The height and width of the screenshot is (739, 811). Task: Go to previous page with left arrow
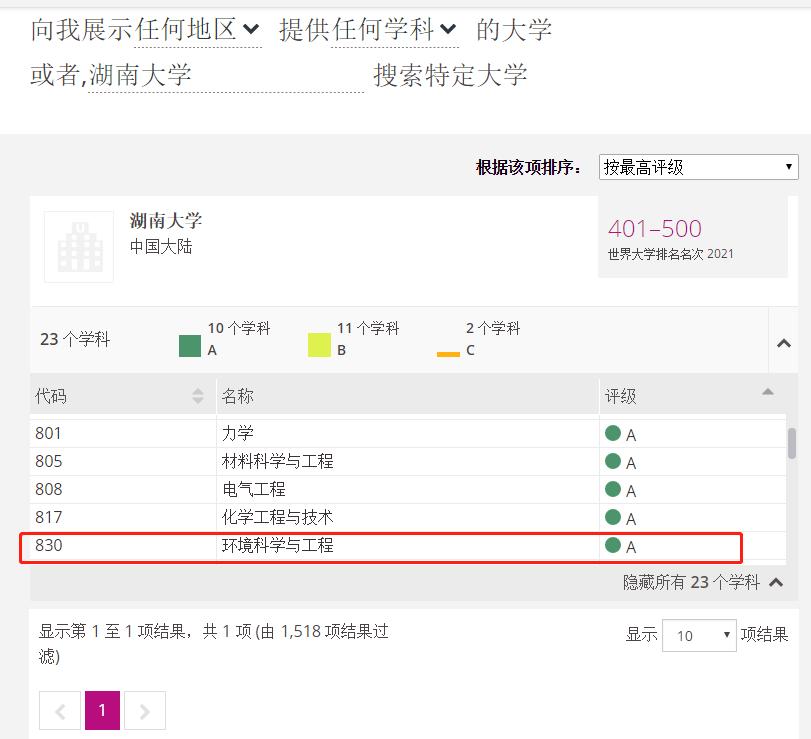coord(60,711)
